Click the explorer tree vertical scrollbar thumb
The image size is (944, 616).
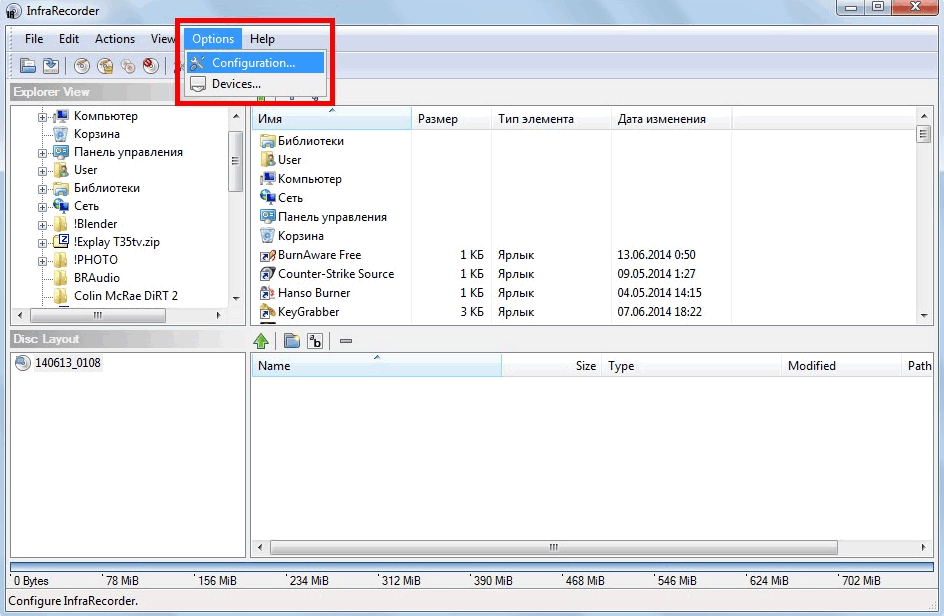(x=235, y=161)
